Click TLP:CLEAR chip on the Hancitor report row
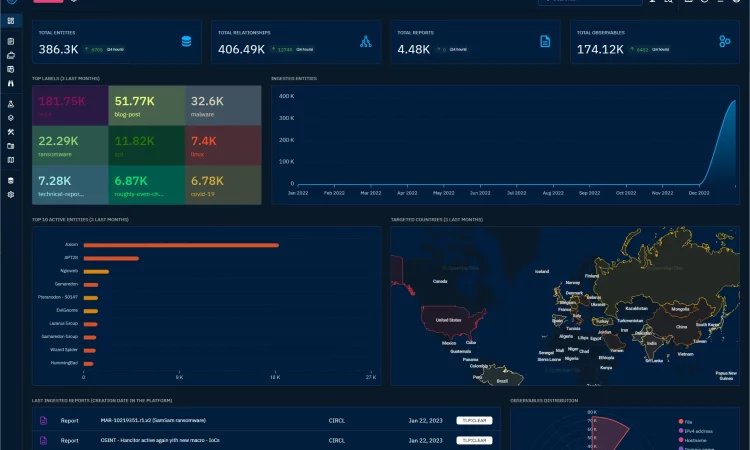 474,440
